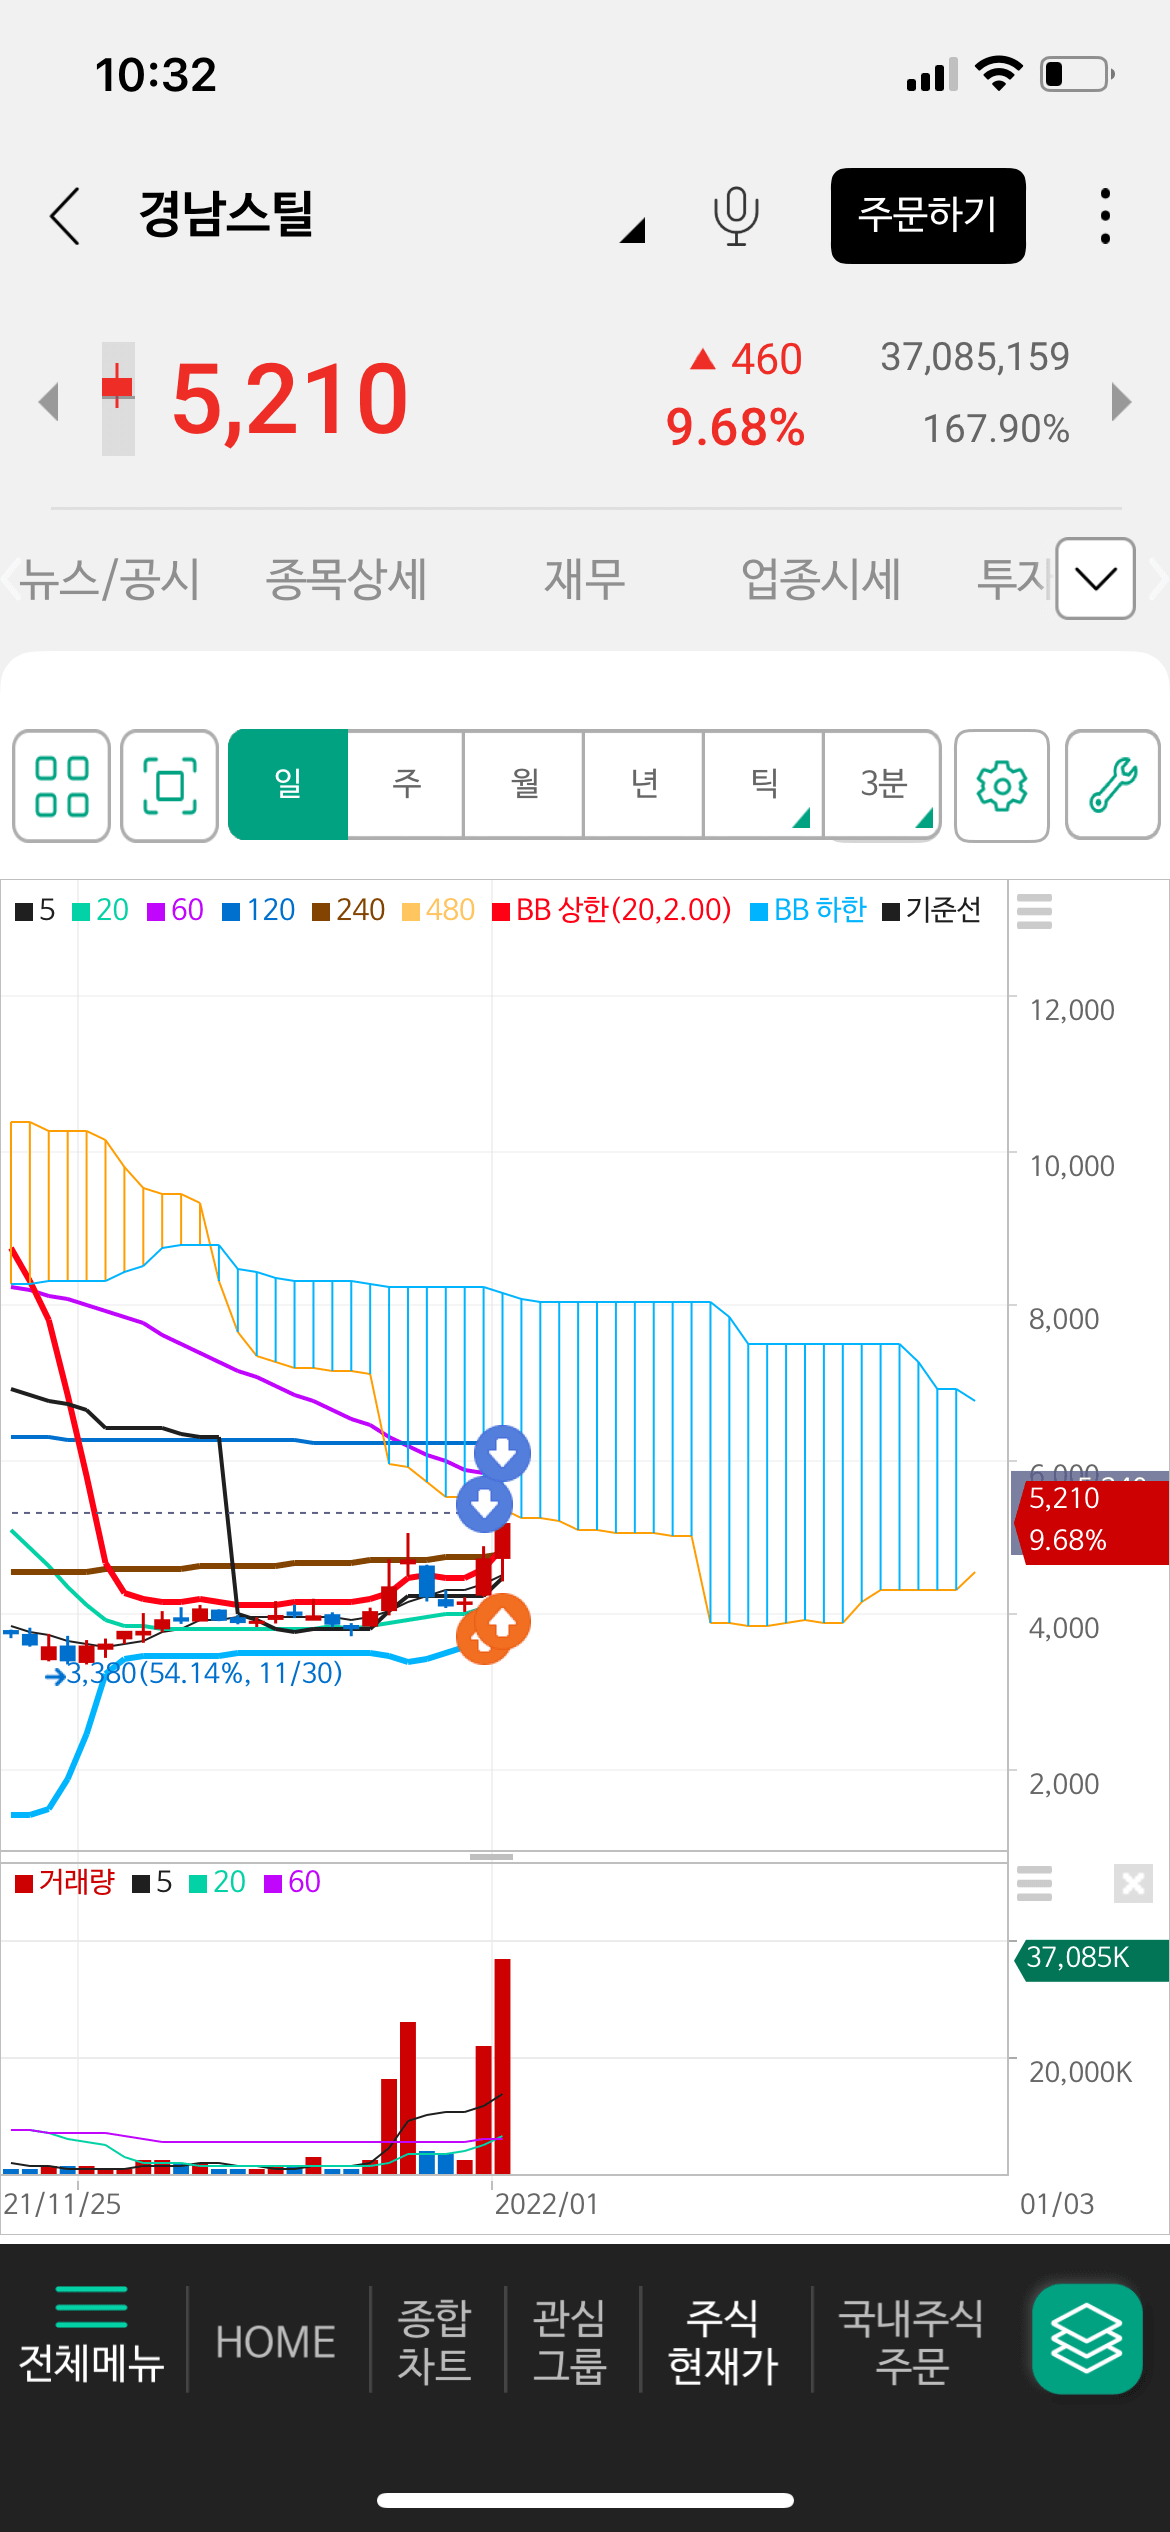Tap the orange up-arrow chart marker
This screenshot has height=2532, width=1170.
coord(502,1622)
